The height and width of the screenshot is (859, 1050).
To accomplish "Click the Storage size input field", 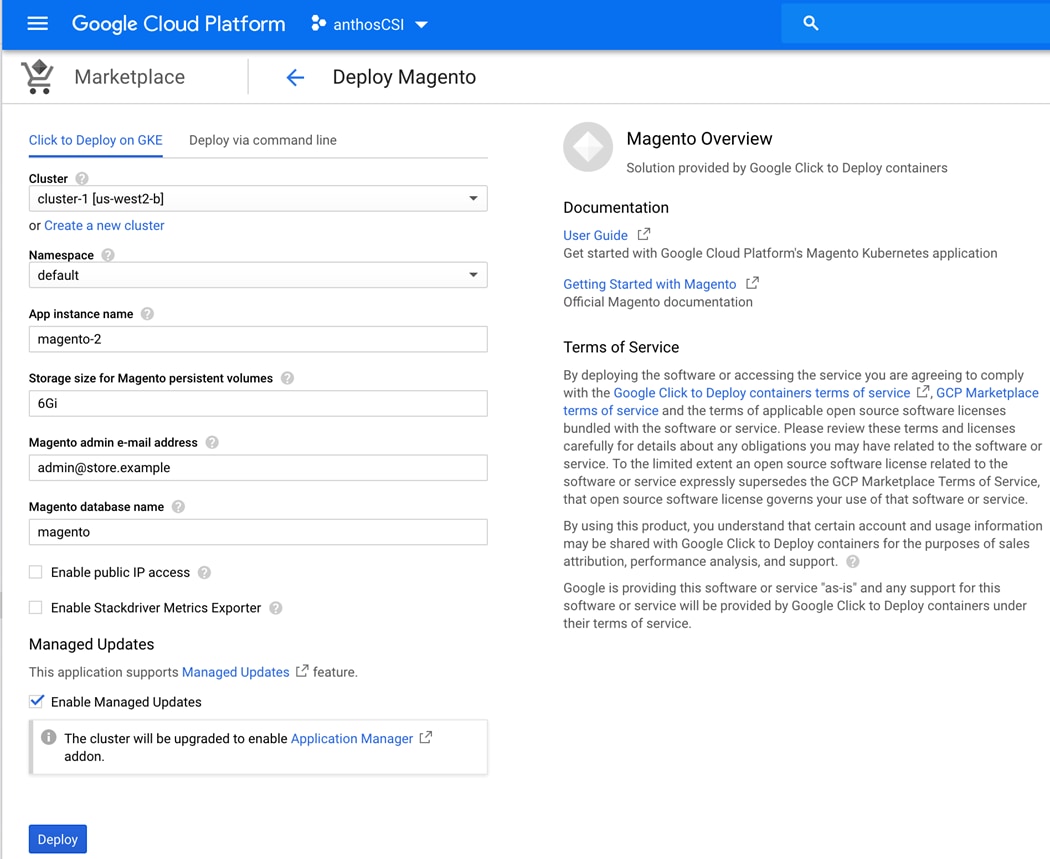I will tap(258, 404).
